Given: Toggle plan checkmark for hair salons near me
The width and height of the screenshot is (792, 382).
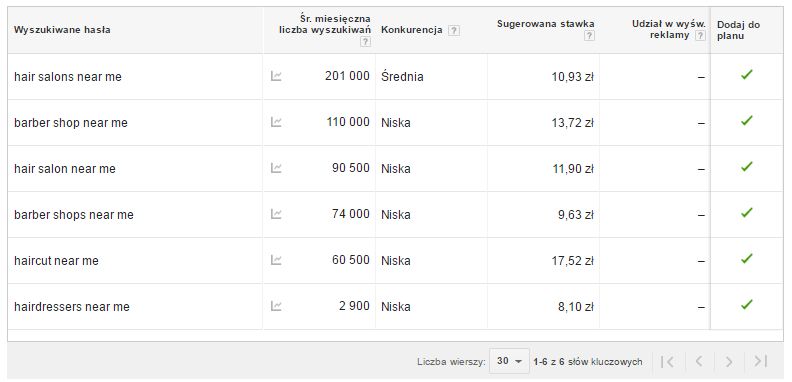Looking at the screenshot, I should click(747, 75).
